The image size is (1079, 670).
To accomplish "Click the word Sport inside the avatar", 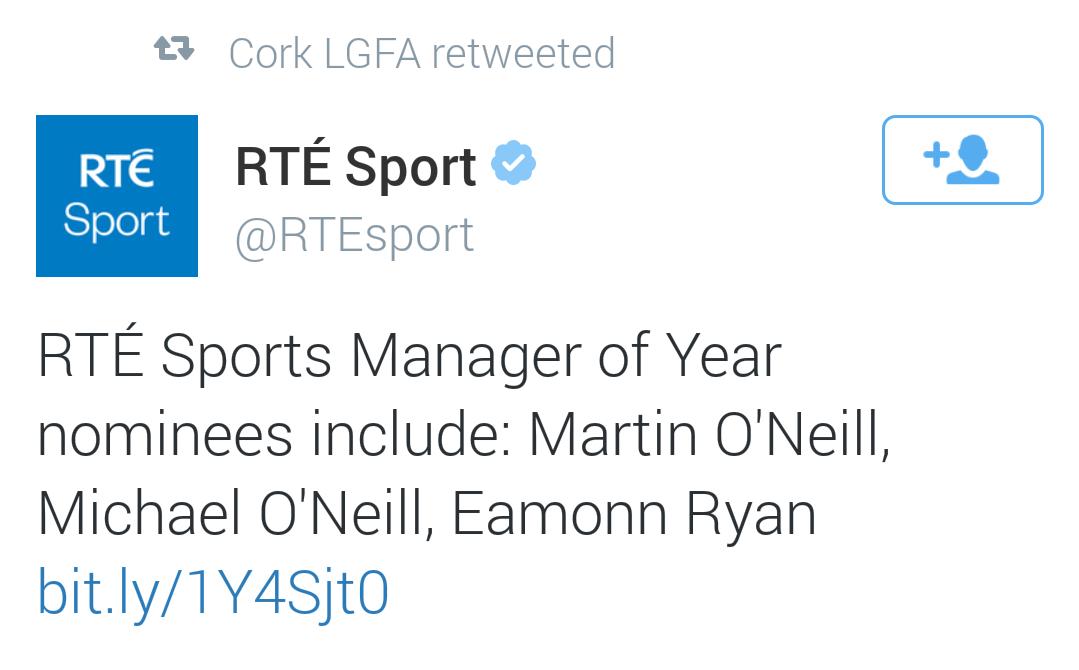I will tap(116, 221).
